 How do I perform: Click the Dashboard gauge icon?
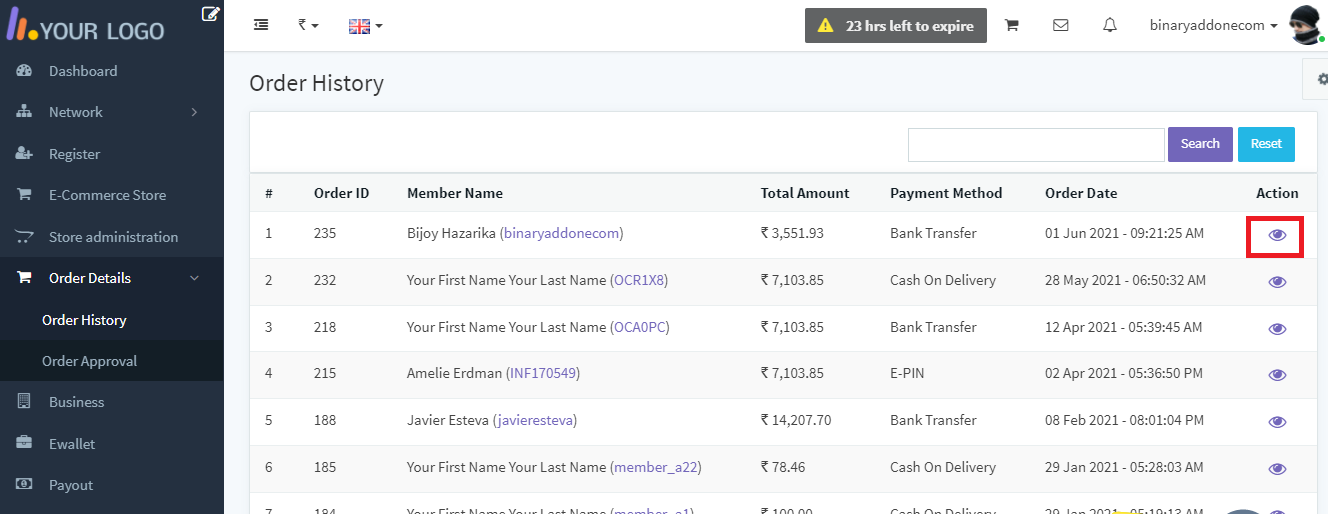coord(25,71)
